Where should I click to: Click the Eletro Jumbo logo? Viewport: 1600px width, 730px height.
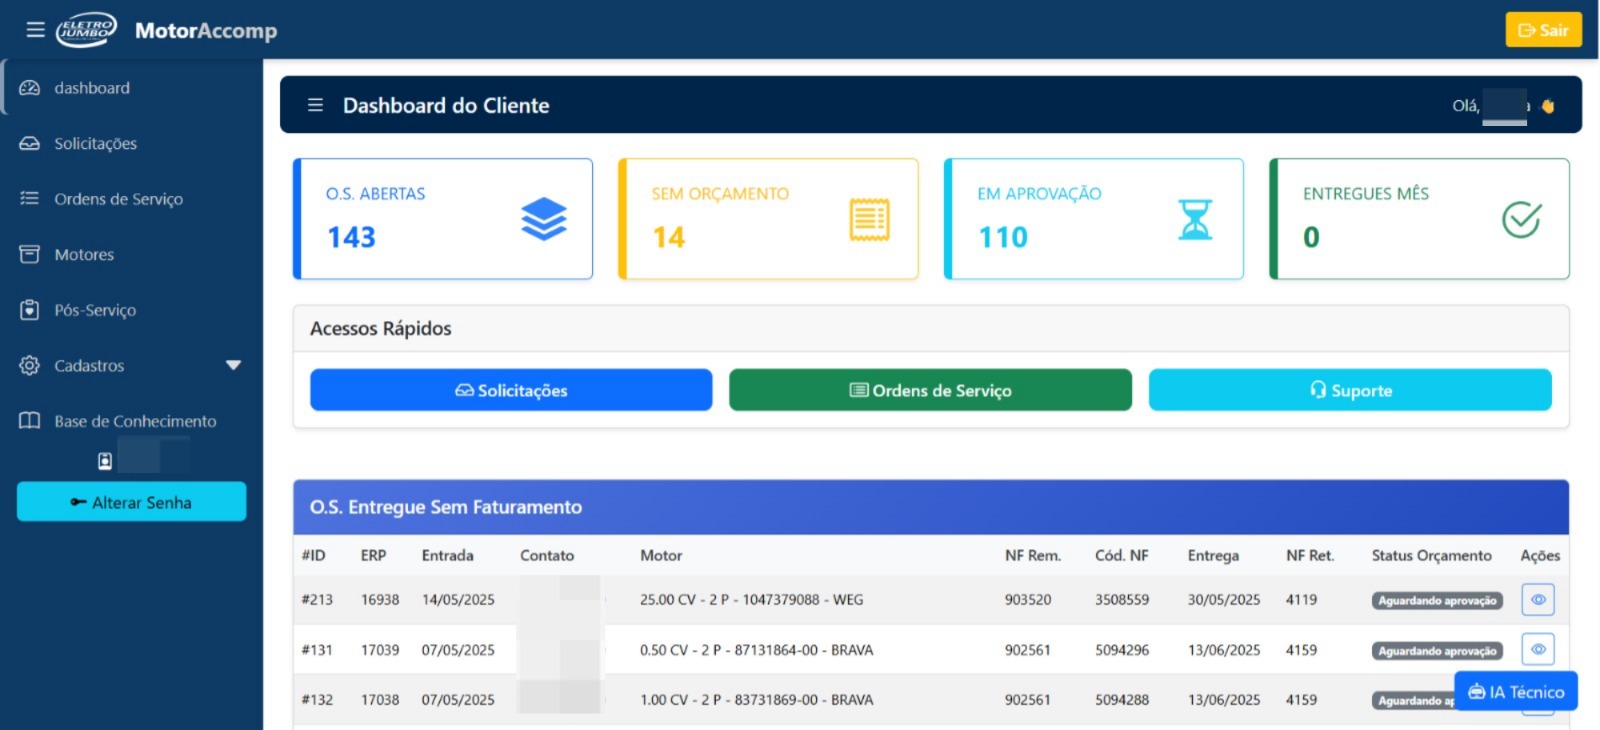[86, 30]
